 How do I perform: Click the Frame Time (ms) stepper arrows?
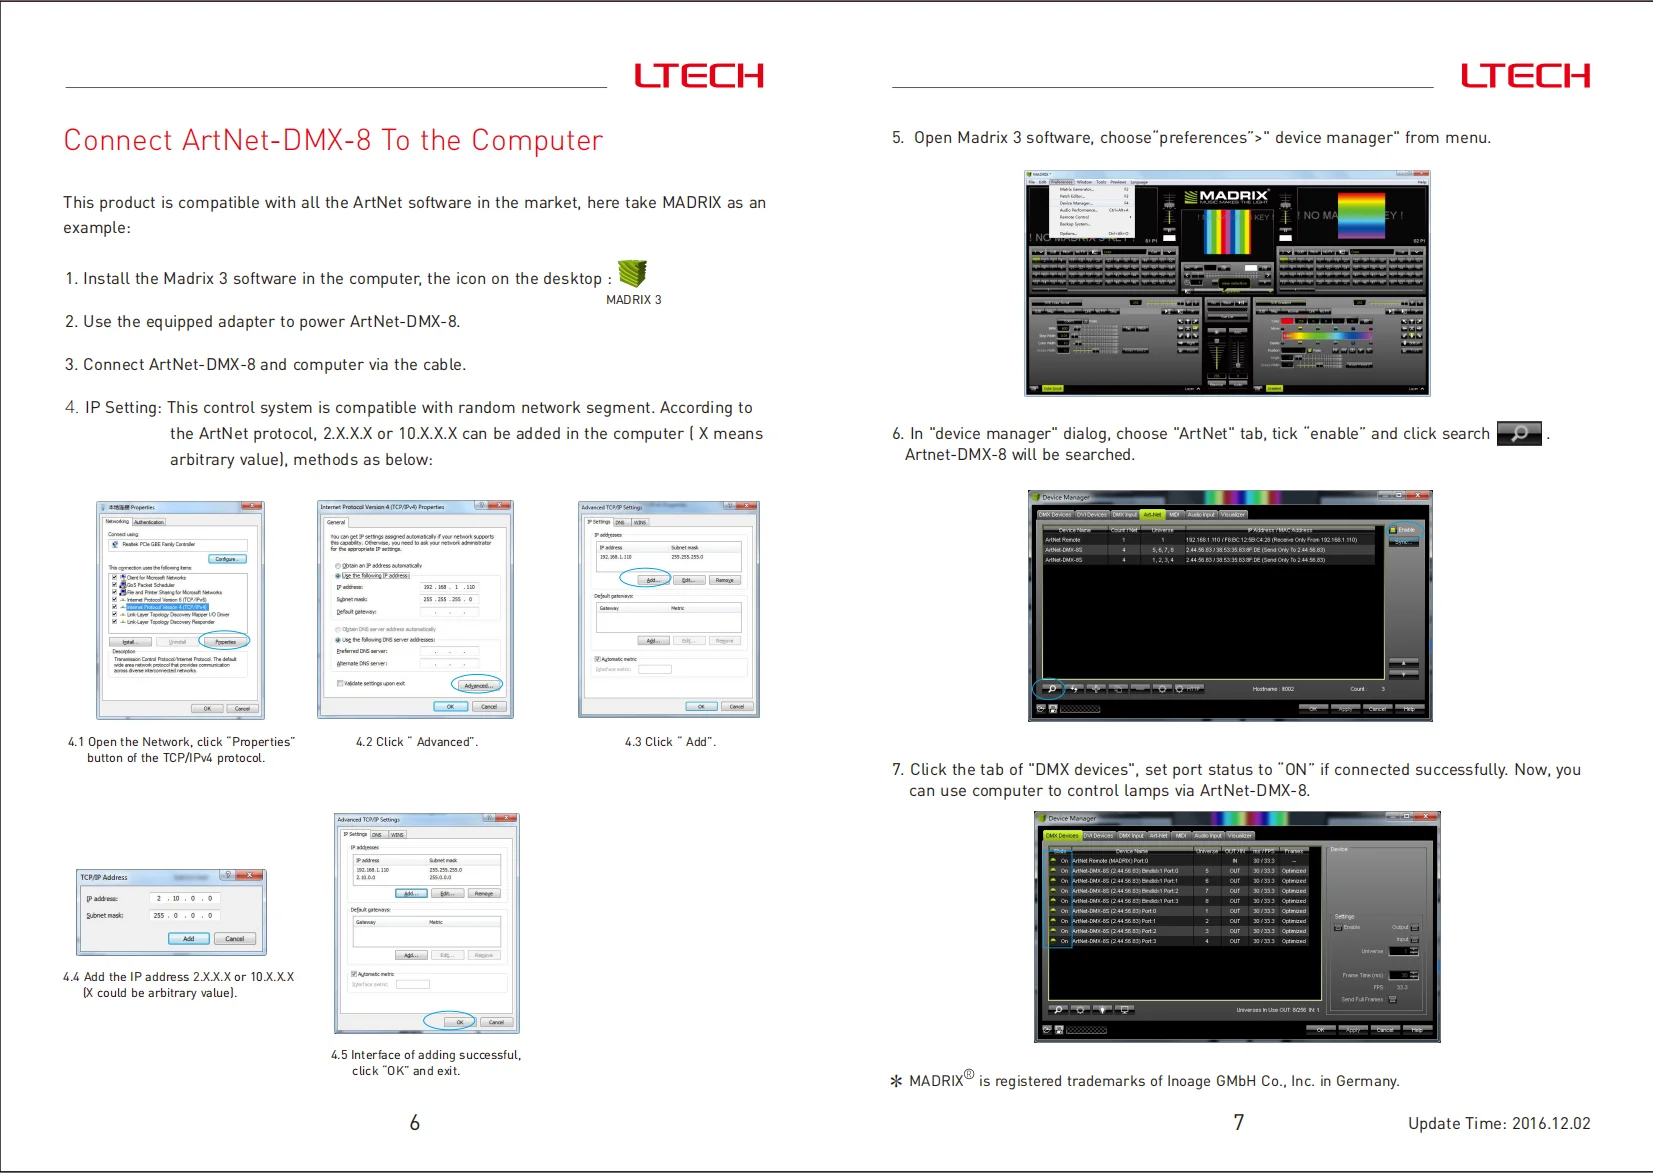[1415, 975]
